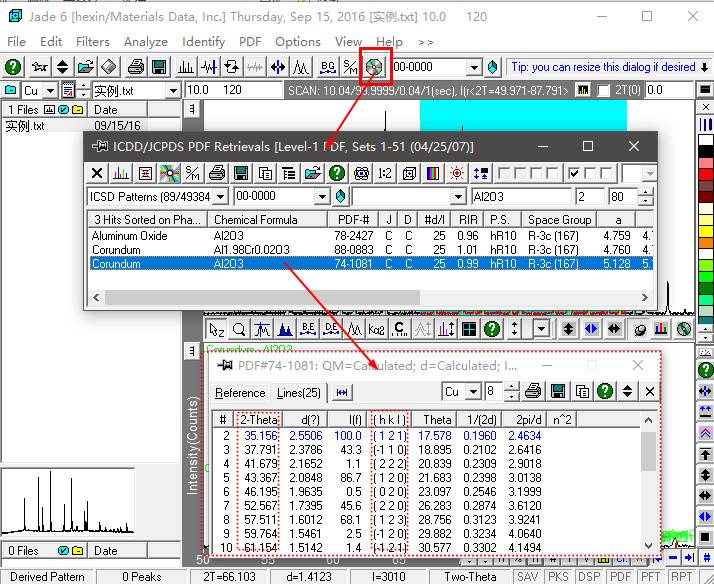The image size is (714, 584).
Task: Click the 1:2 icon in PDF Retrievals toolbar
Action: click(x=385, y=173)
